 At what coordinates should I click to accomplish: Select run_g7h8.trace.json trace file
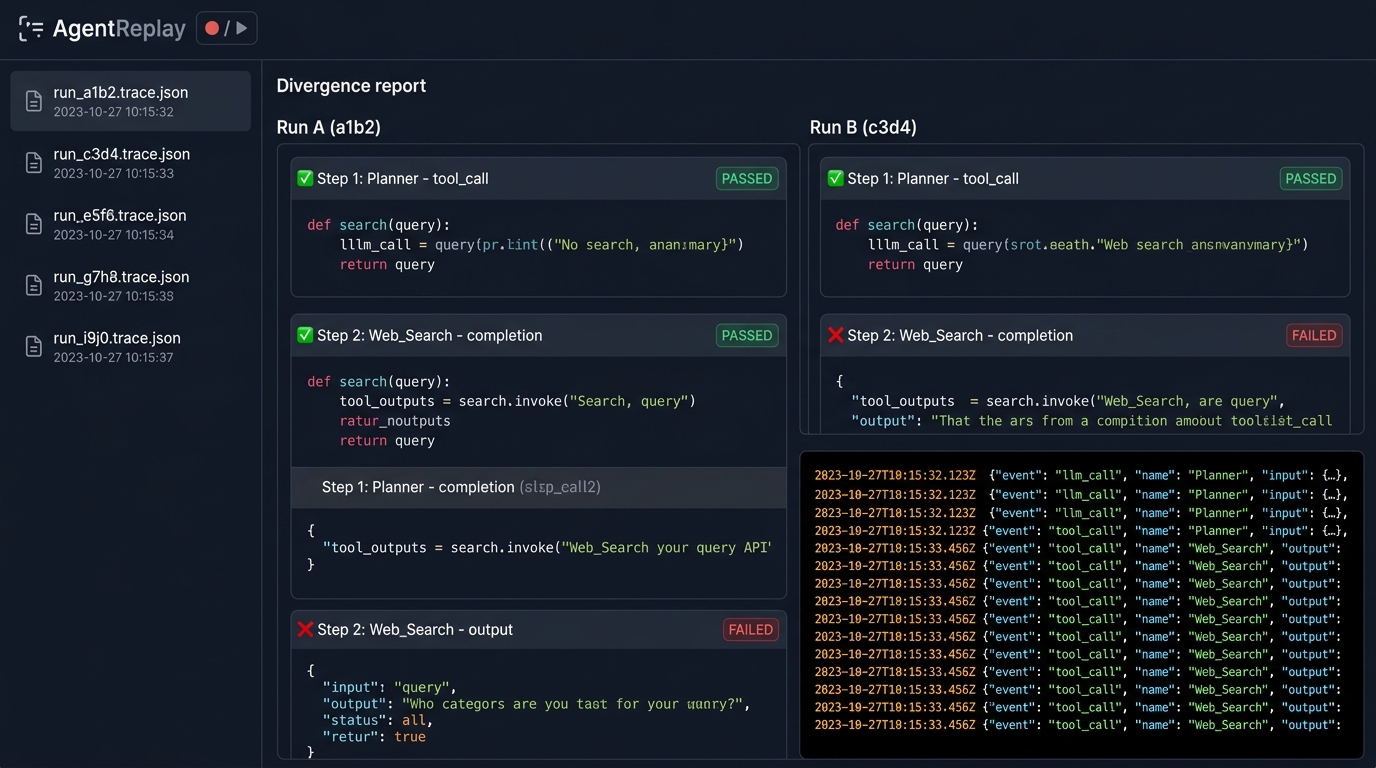point(130,285)
